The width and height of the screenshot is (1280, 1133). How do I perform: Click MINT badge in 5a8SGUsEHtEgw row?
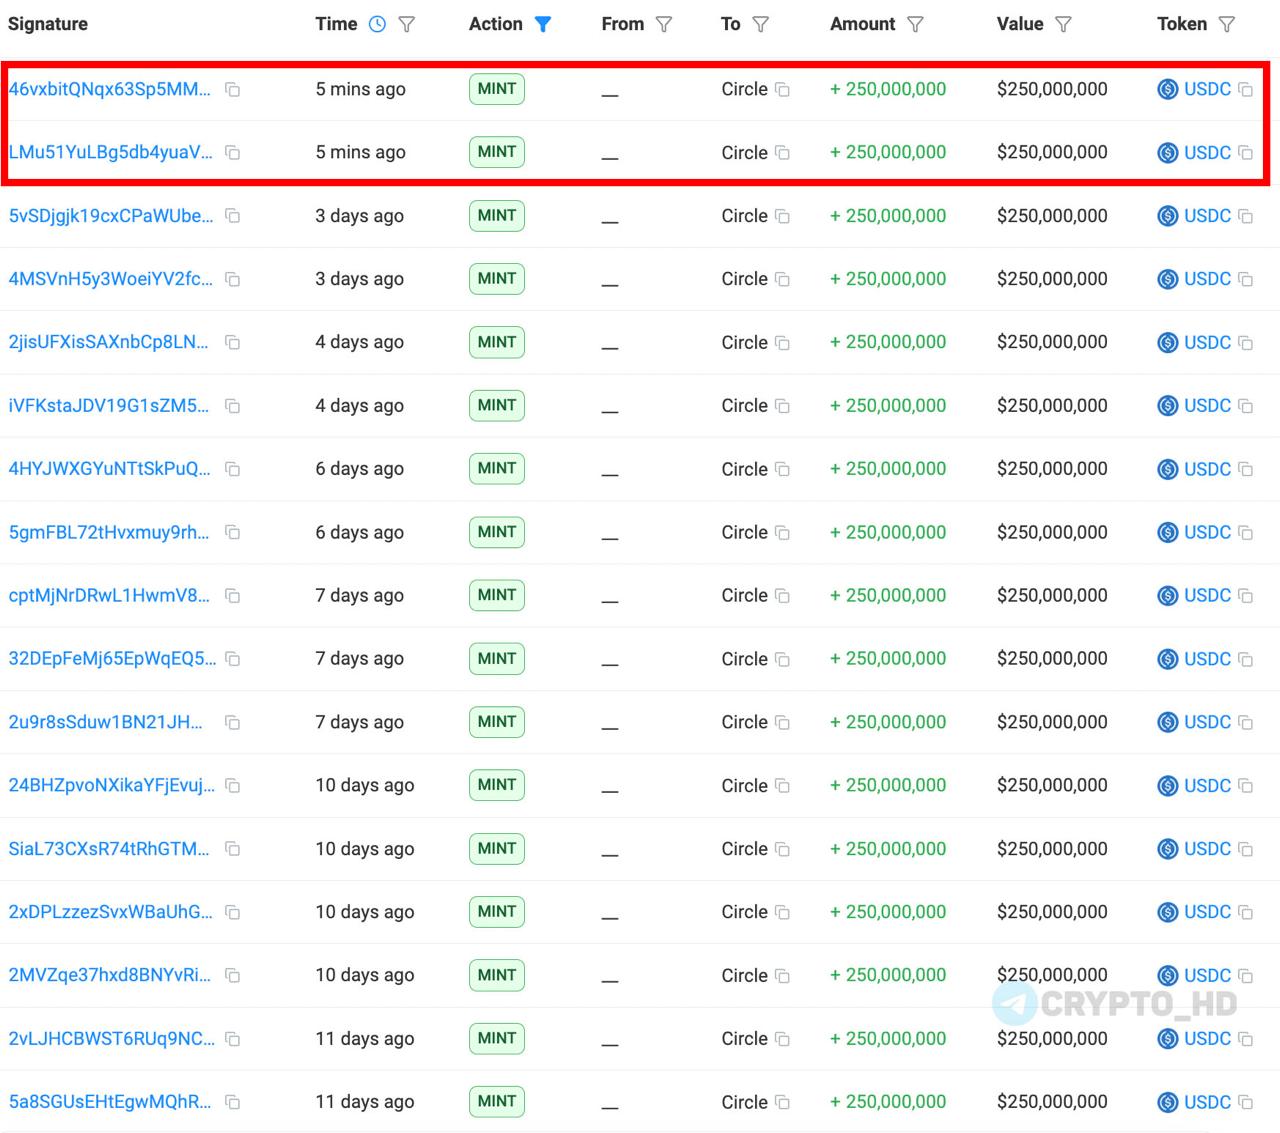(x=497, y=1101)
